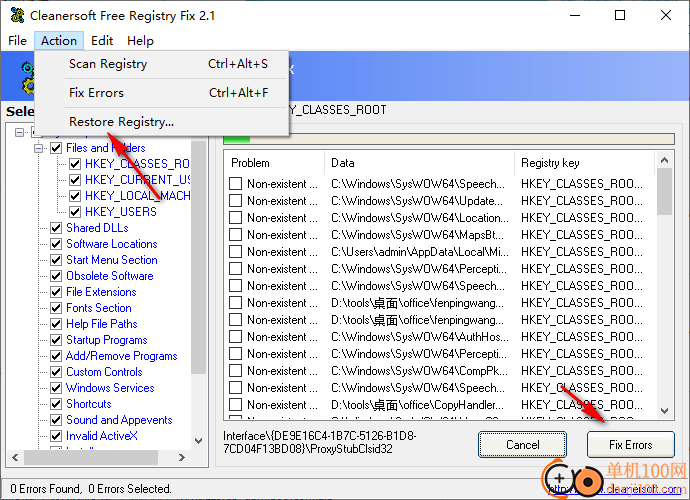Click the tree panel horizontal scrollbar thumb

(x=91, y=457)
